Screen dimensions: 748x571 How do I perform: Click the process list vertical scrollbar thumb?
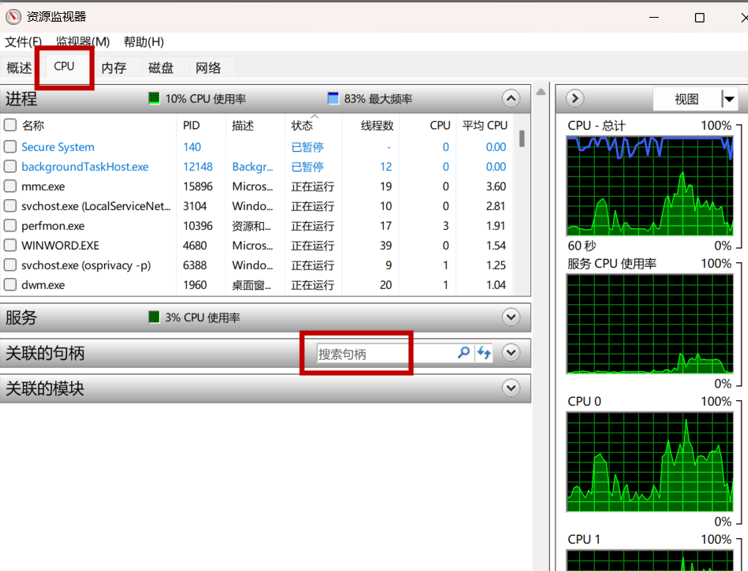coord(522,138)
